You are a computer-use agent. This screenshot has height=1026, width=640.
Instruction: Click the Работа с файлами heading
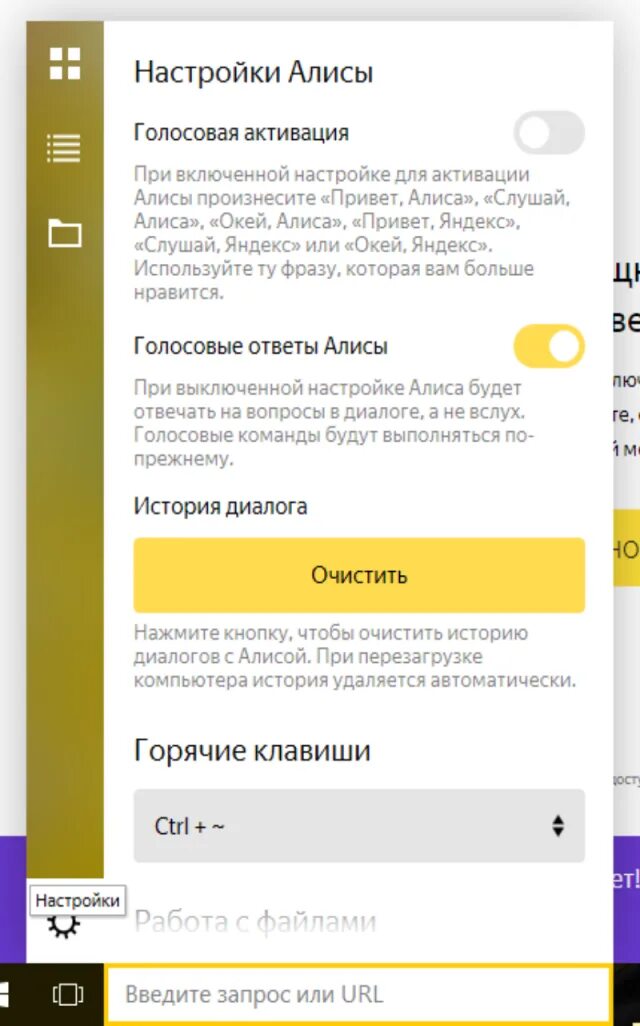(x=255, y=921)
